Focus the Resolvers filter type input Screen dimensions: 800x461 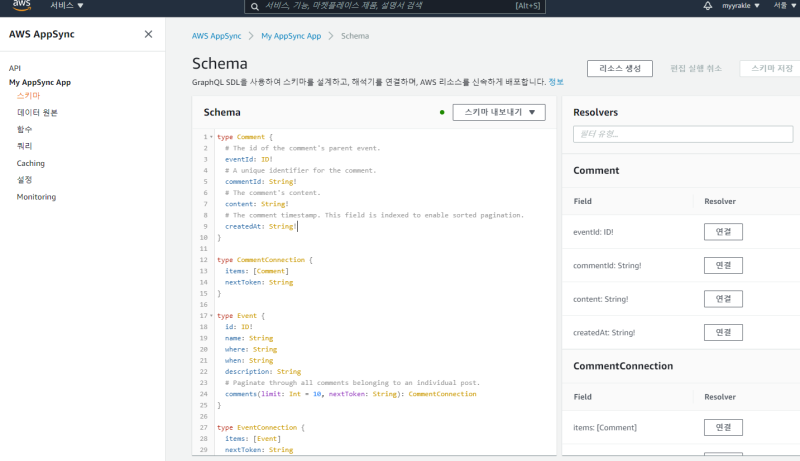683,134
